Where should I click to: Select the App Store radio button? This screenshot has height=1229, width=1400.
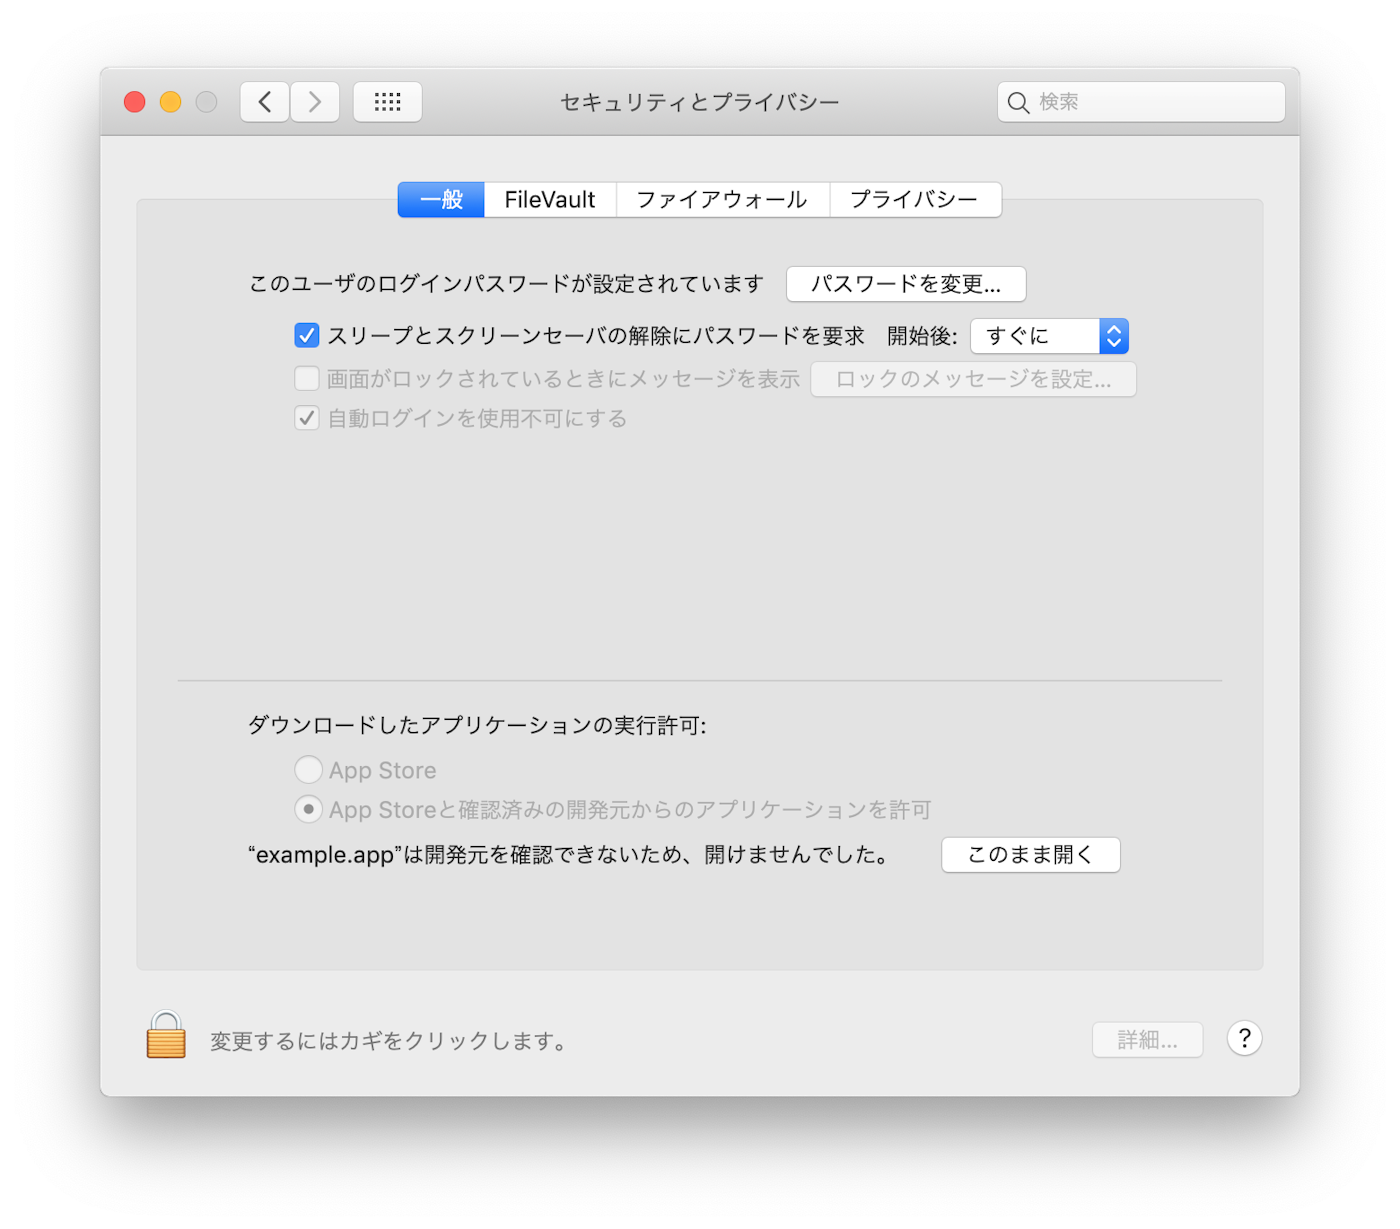309,769
